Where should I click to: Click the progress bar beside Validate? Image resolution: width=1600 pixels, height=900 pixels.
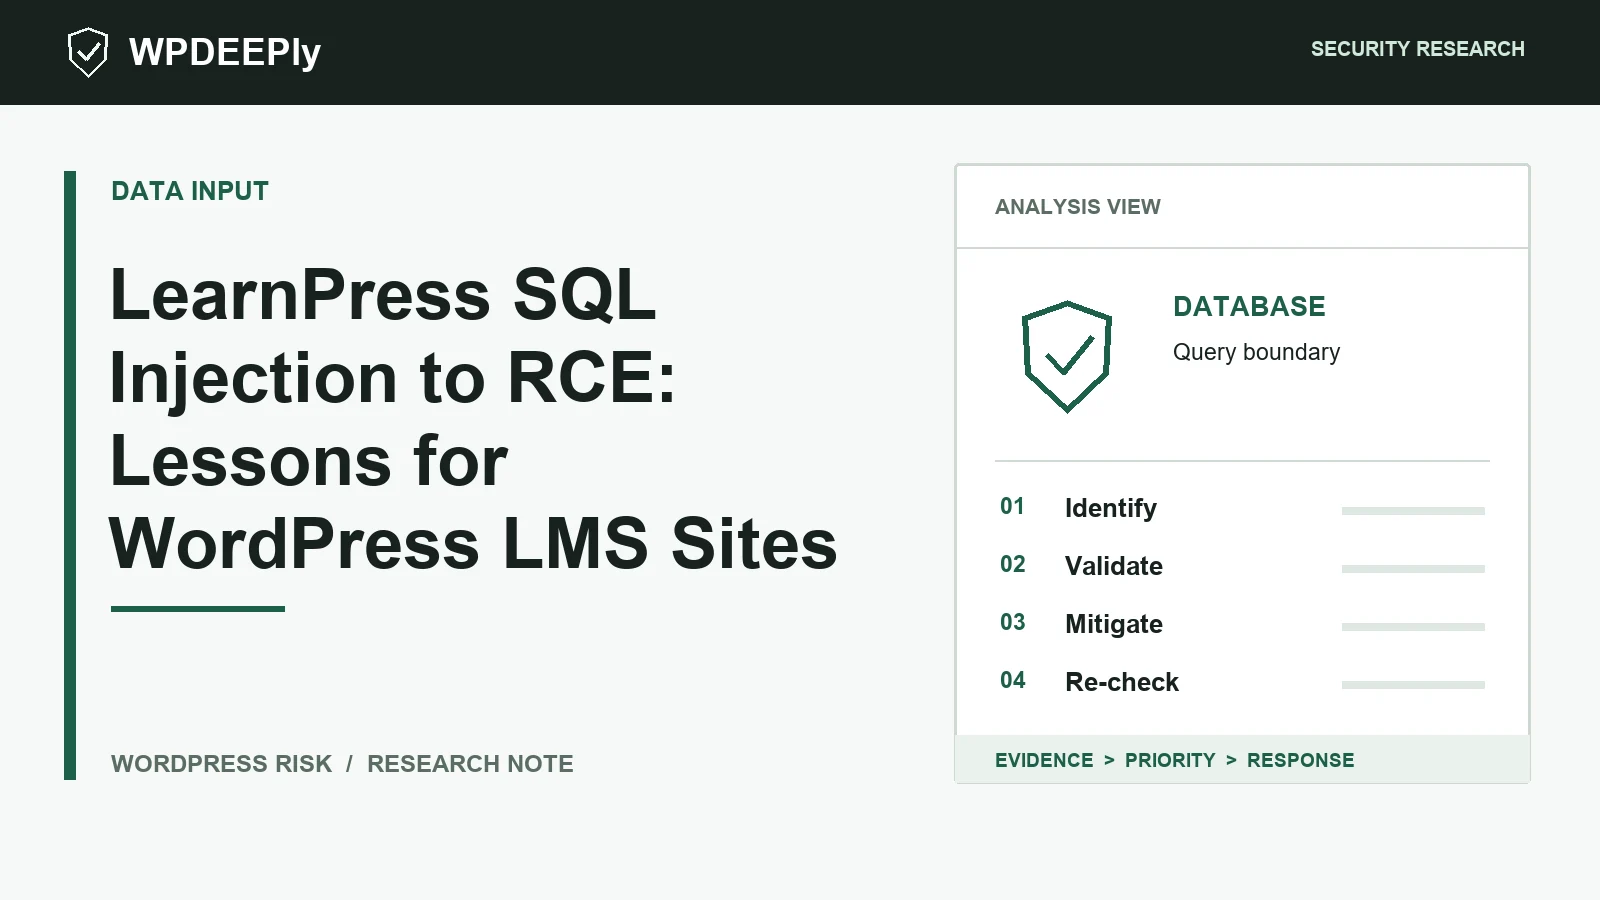coord(1413,569)
